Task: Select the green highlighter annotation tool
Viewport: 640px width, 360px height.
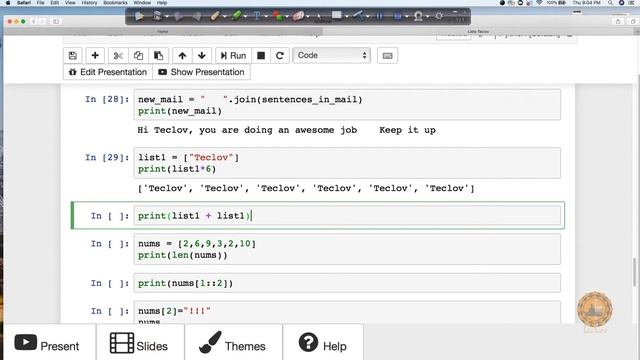Action: point(236,16)
